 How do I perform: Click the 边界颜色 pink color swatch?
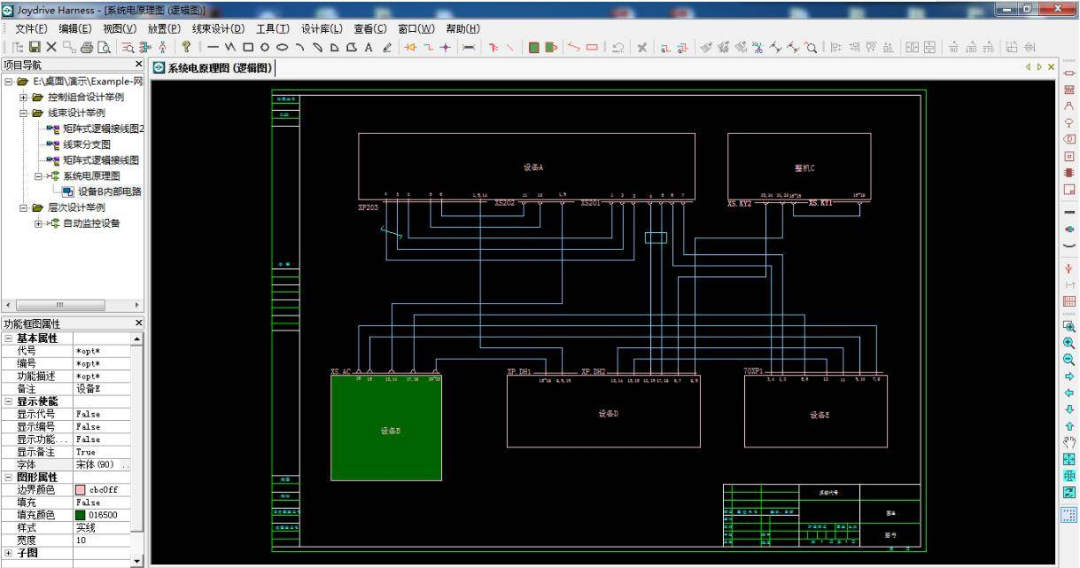[x=80, y=490]
